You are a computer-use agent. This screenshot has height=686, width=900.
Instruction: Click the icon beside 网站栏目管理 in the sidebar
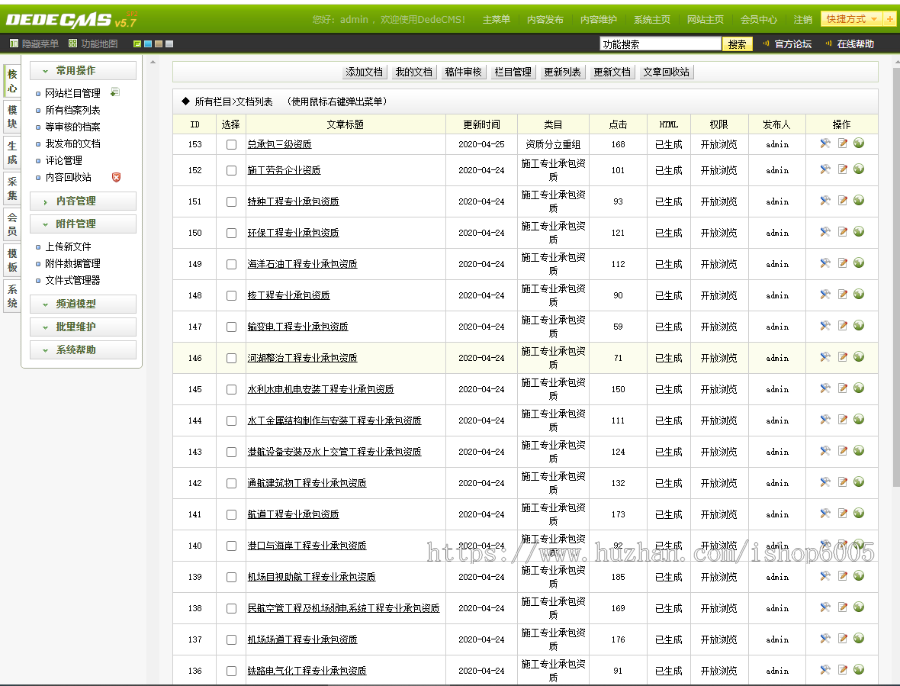tap(115, 92)
